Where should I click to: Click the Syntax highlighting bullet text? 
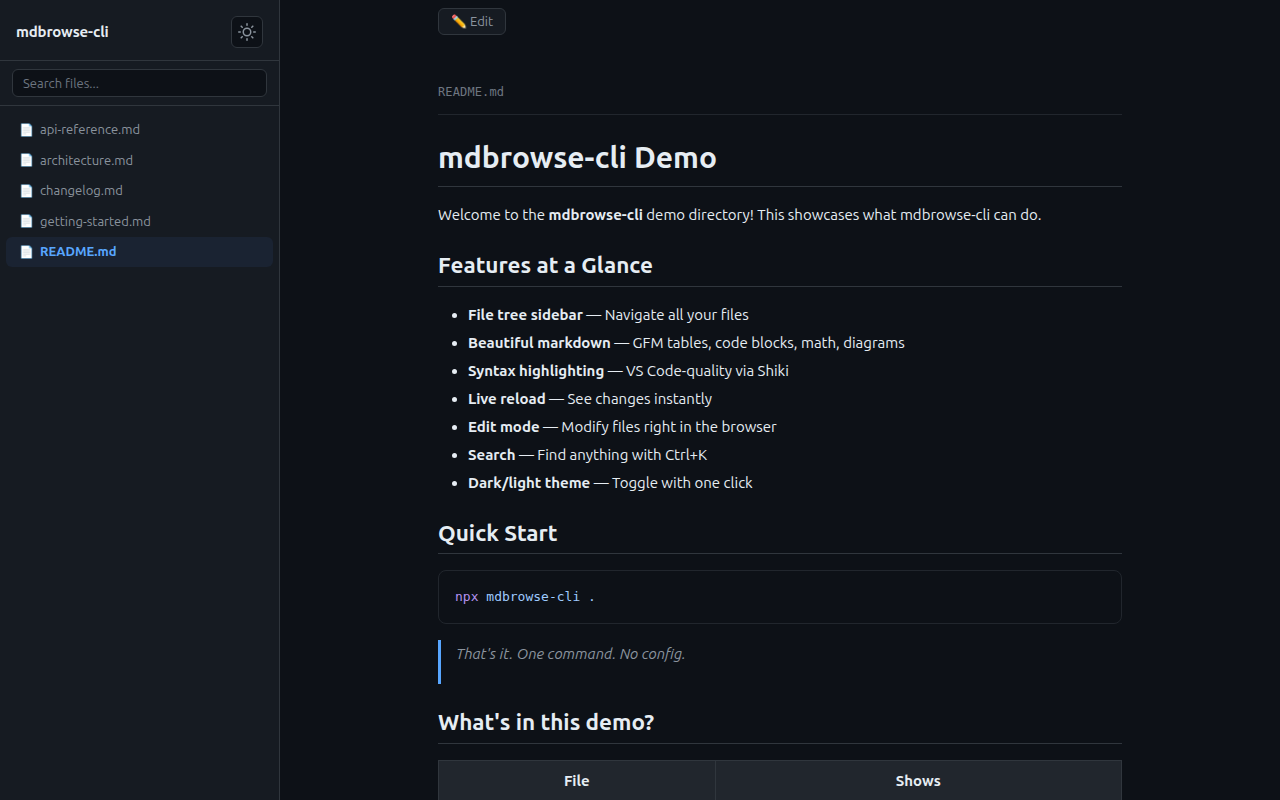[x=628, y=371]
